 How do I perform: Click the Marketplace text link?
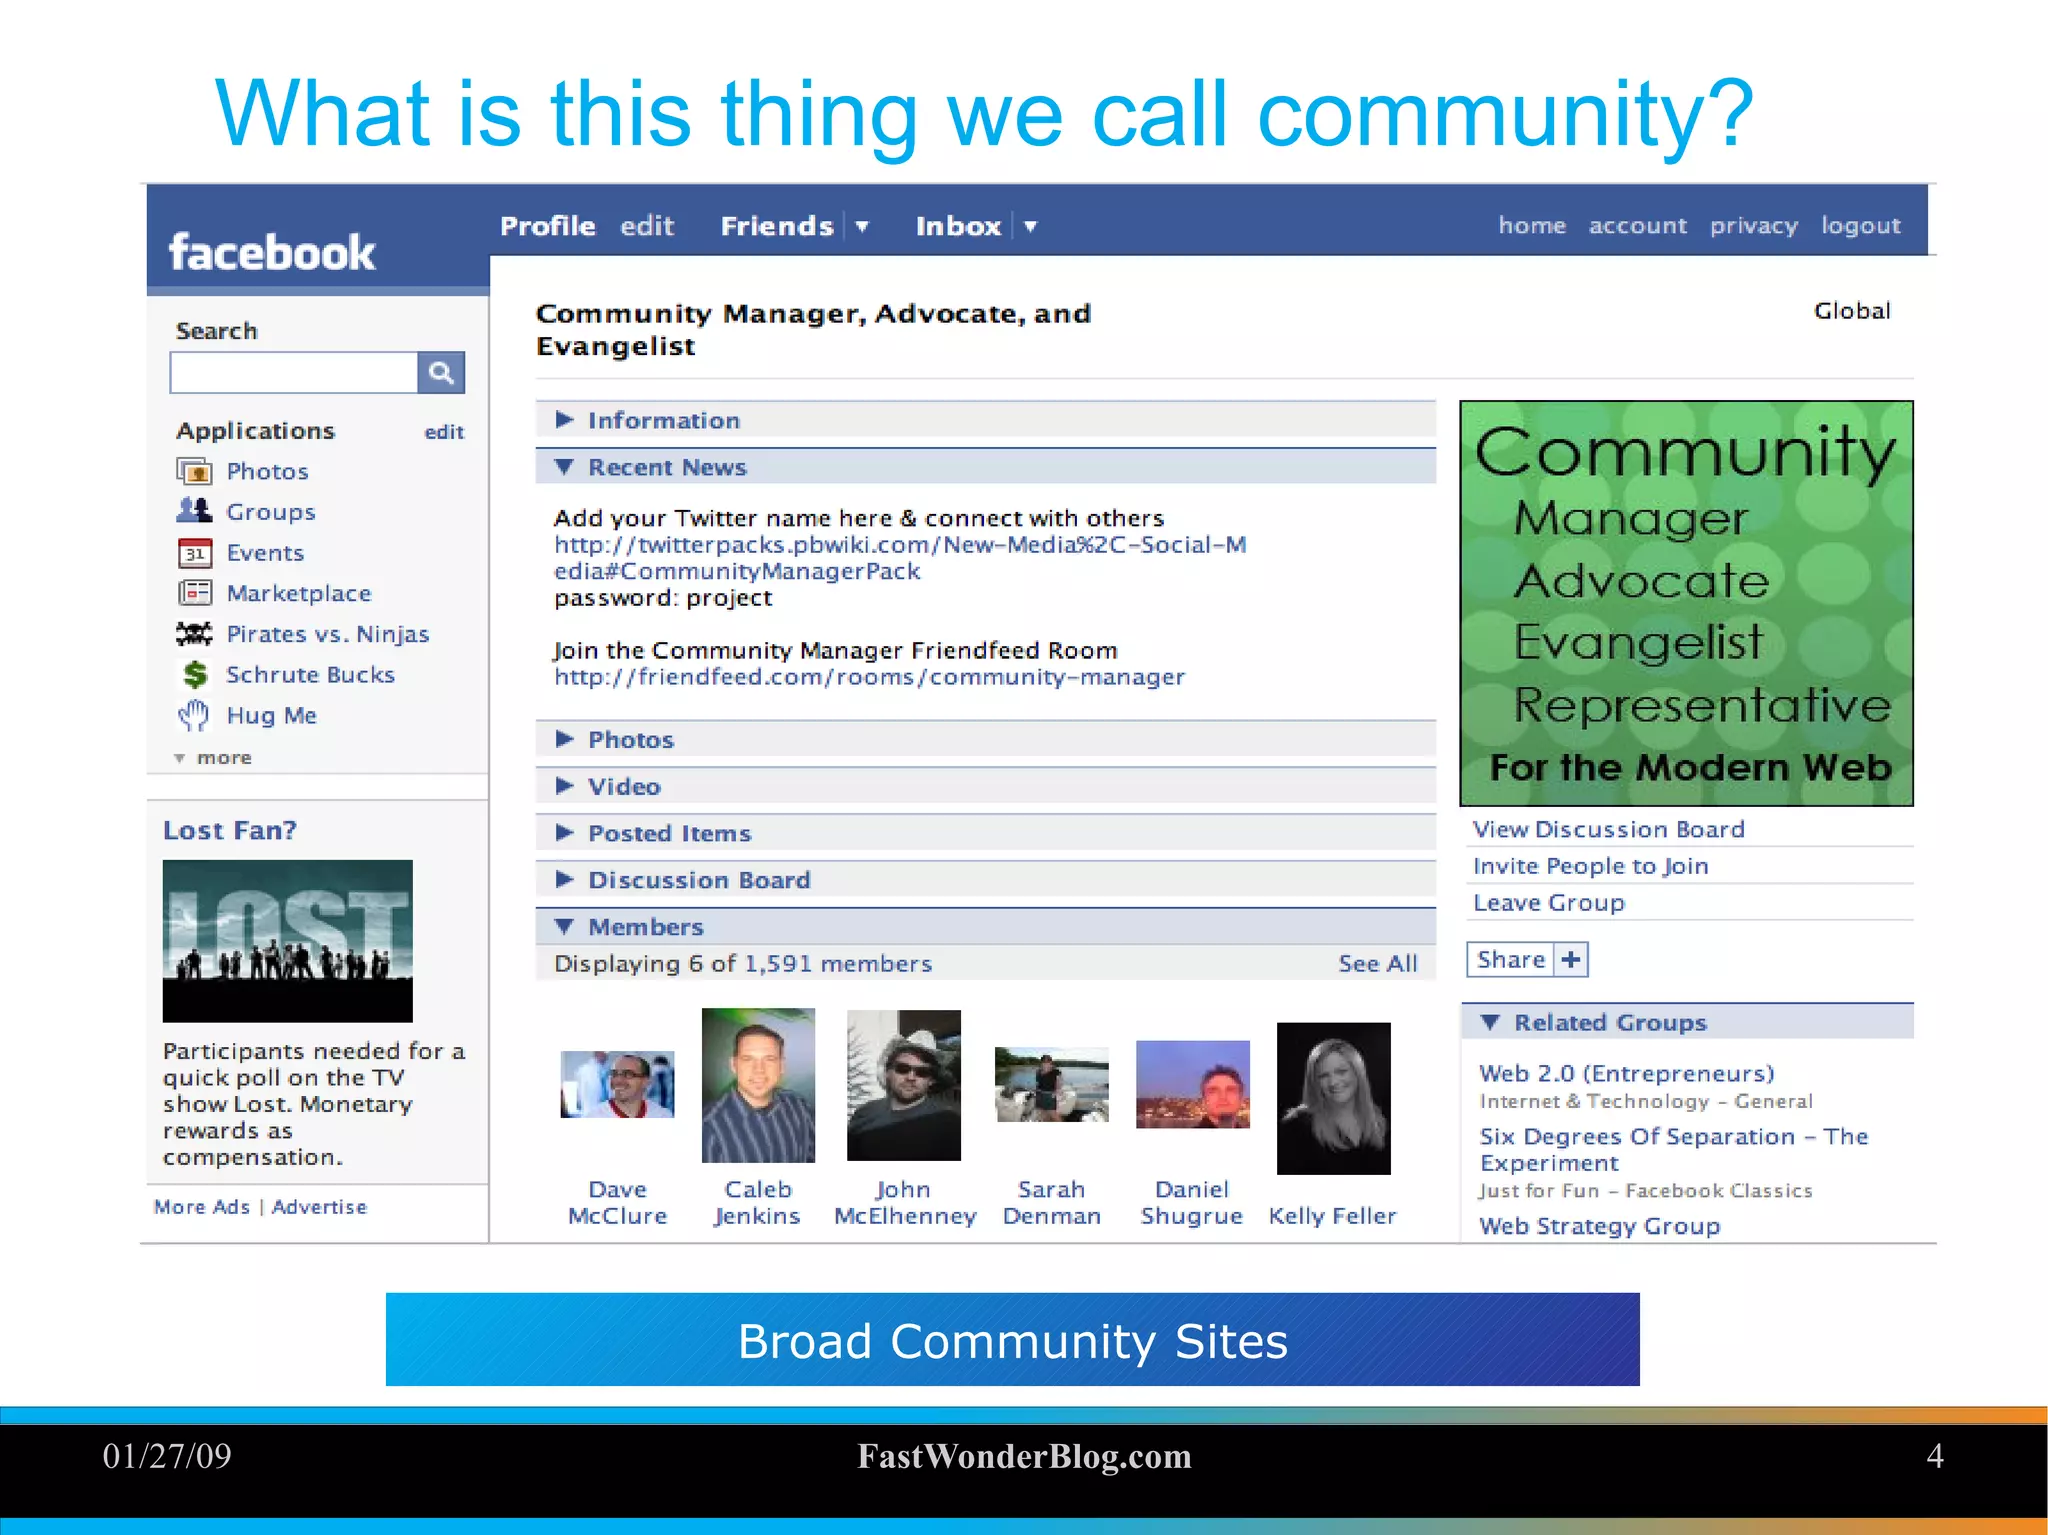(299, 593)
